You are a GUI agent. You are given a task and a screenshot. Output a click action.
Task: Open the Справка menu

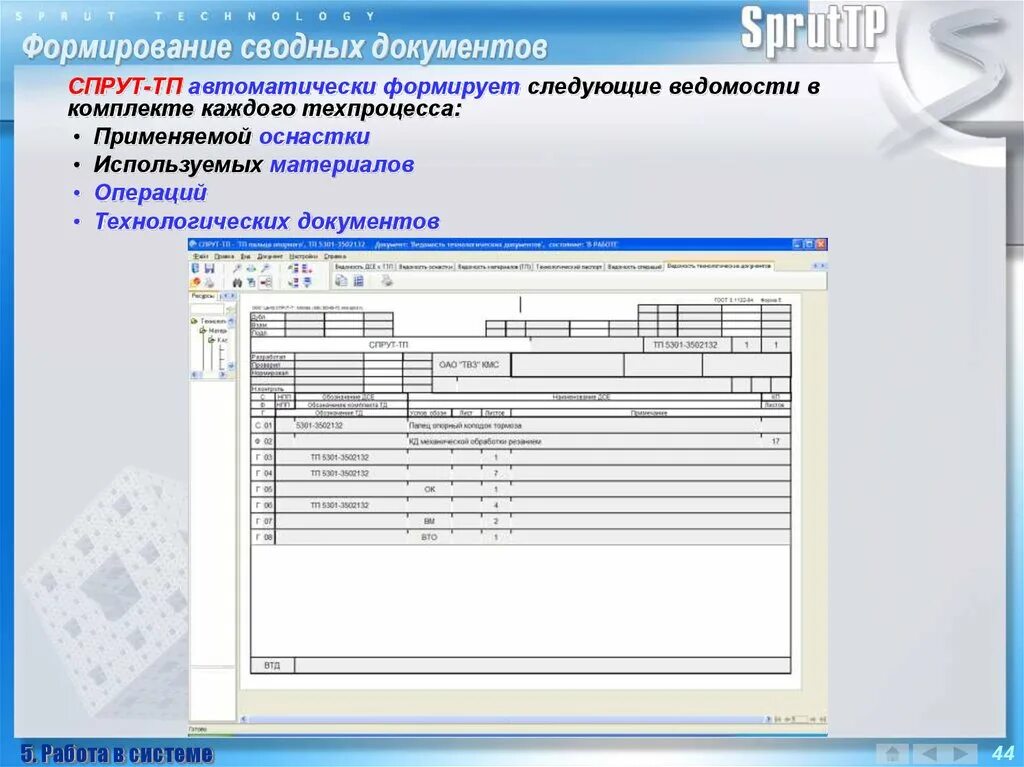pyautogui.click(x=335, y=257)
